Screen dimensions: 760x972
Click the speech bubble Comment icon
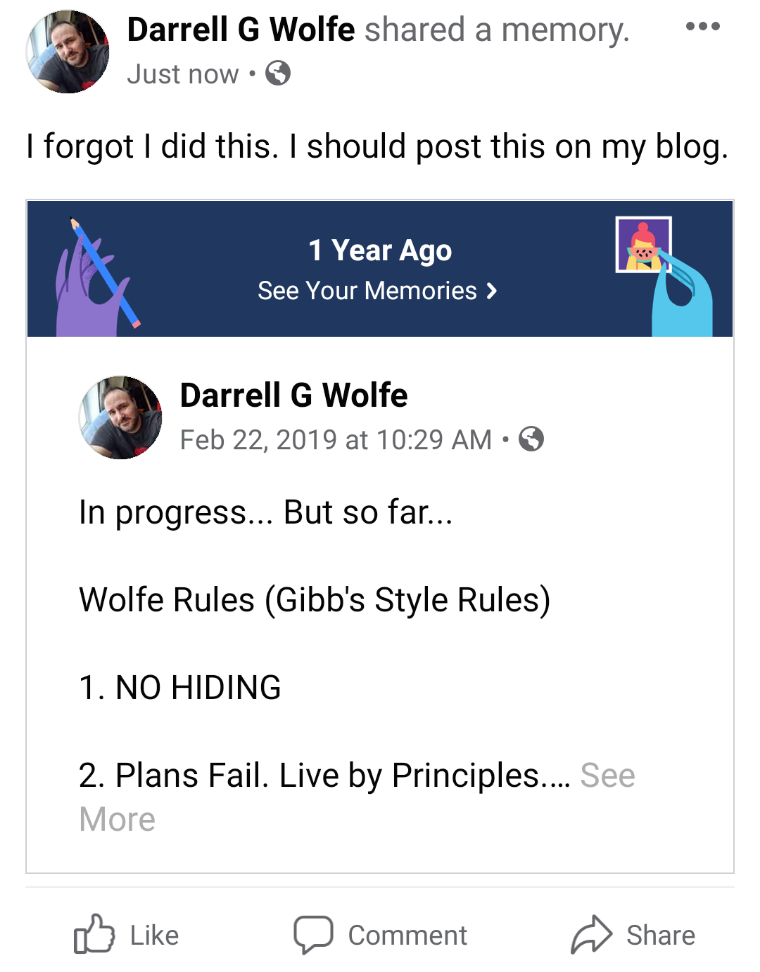(x=312, y=935)
